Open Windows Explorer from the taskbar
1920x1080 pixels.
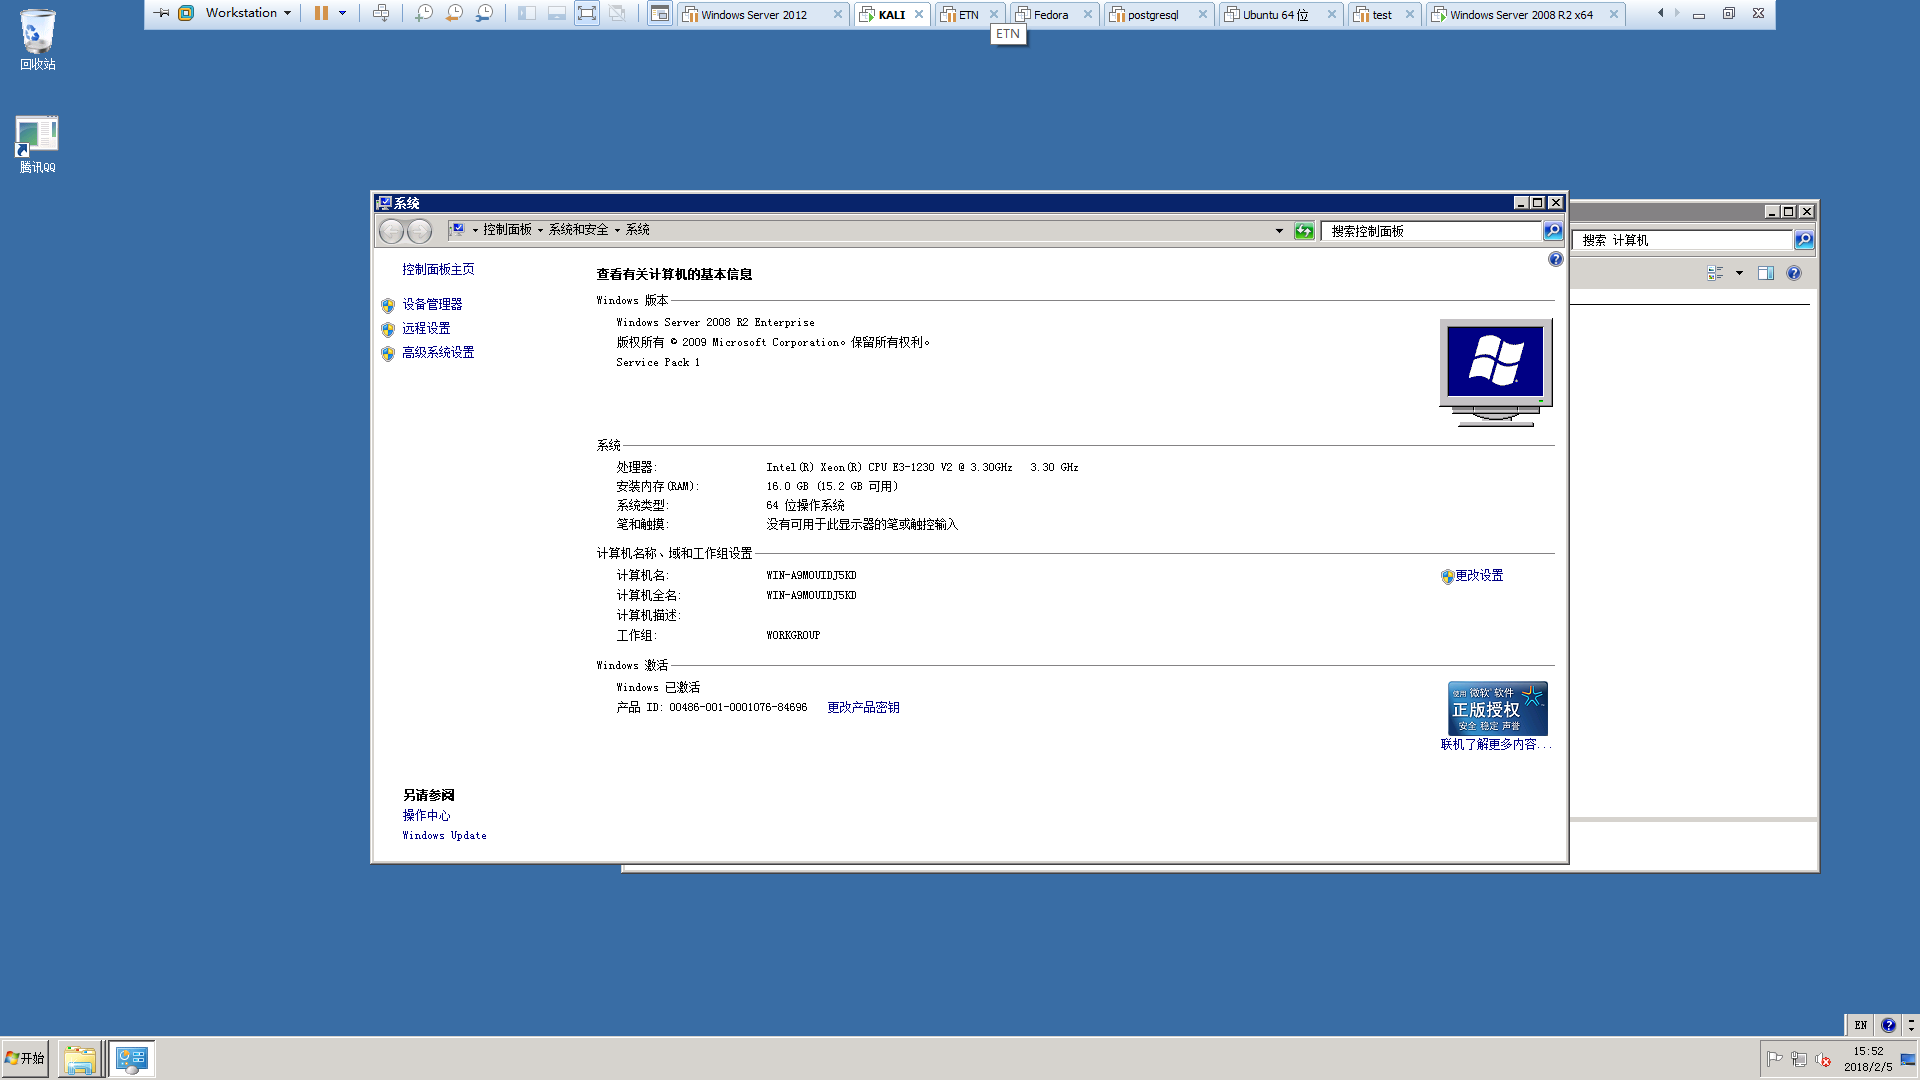click(x=79, y=1059)
